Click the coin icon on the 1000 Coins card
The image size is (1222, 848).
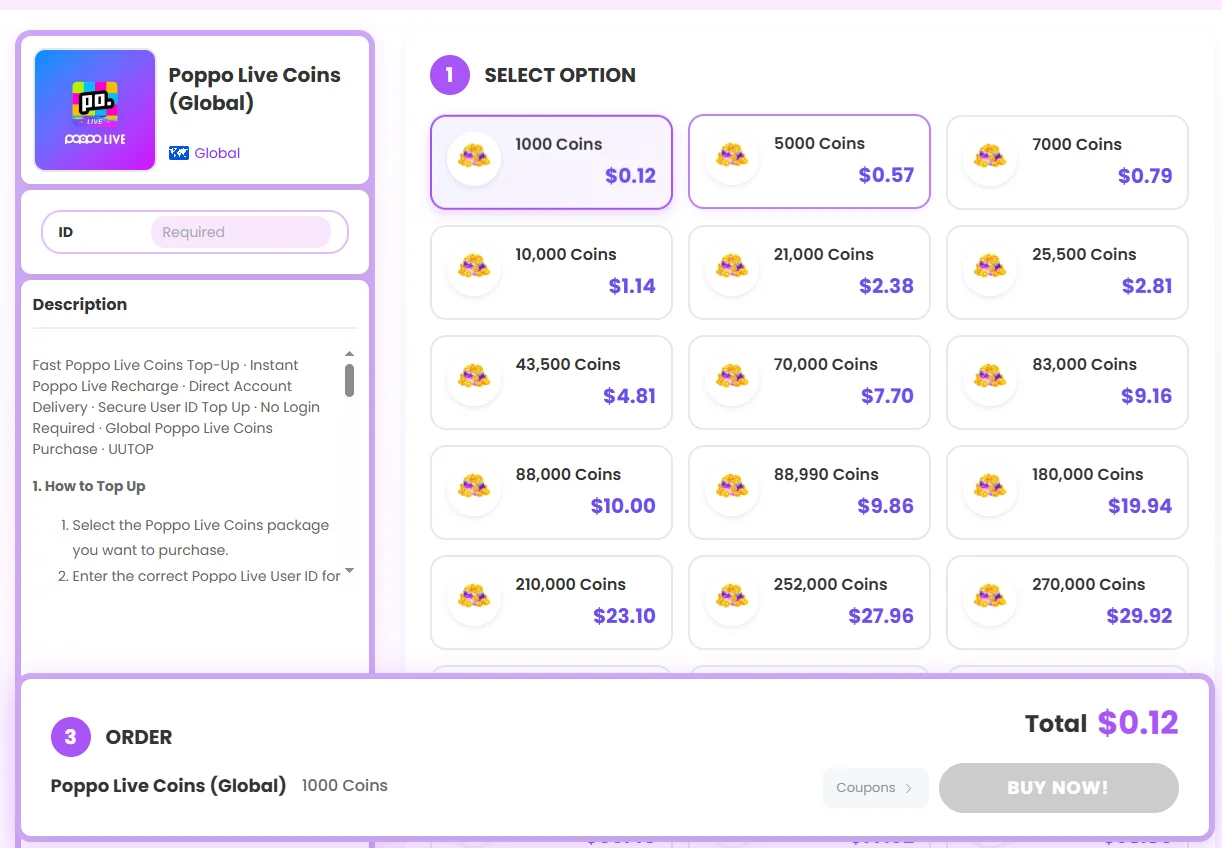474,158
